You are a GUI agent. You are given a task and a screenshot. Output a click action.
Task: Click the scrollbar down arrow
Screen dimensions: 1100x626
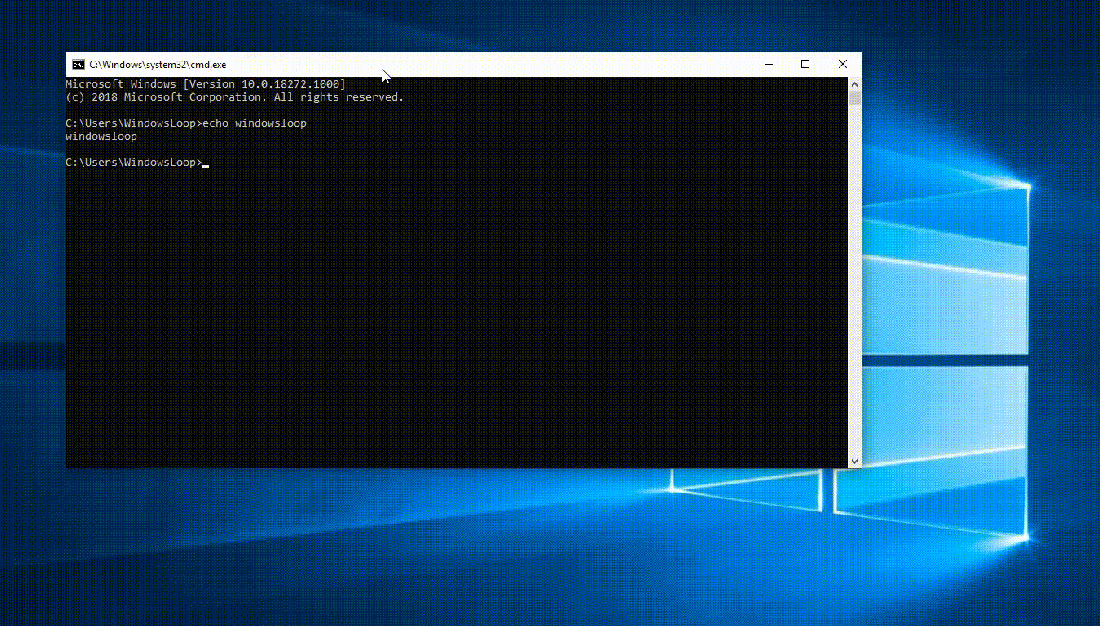click(x=854, y=461)
